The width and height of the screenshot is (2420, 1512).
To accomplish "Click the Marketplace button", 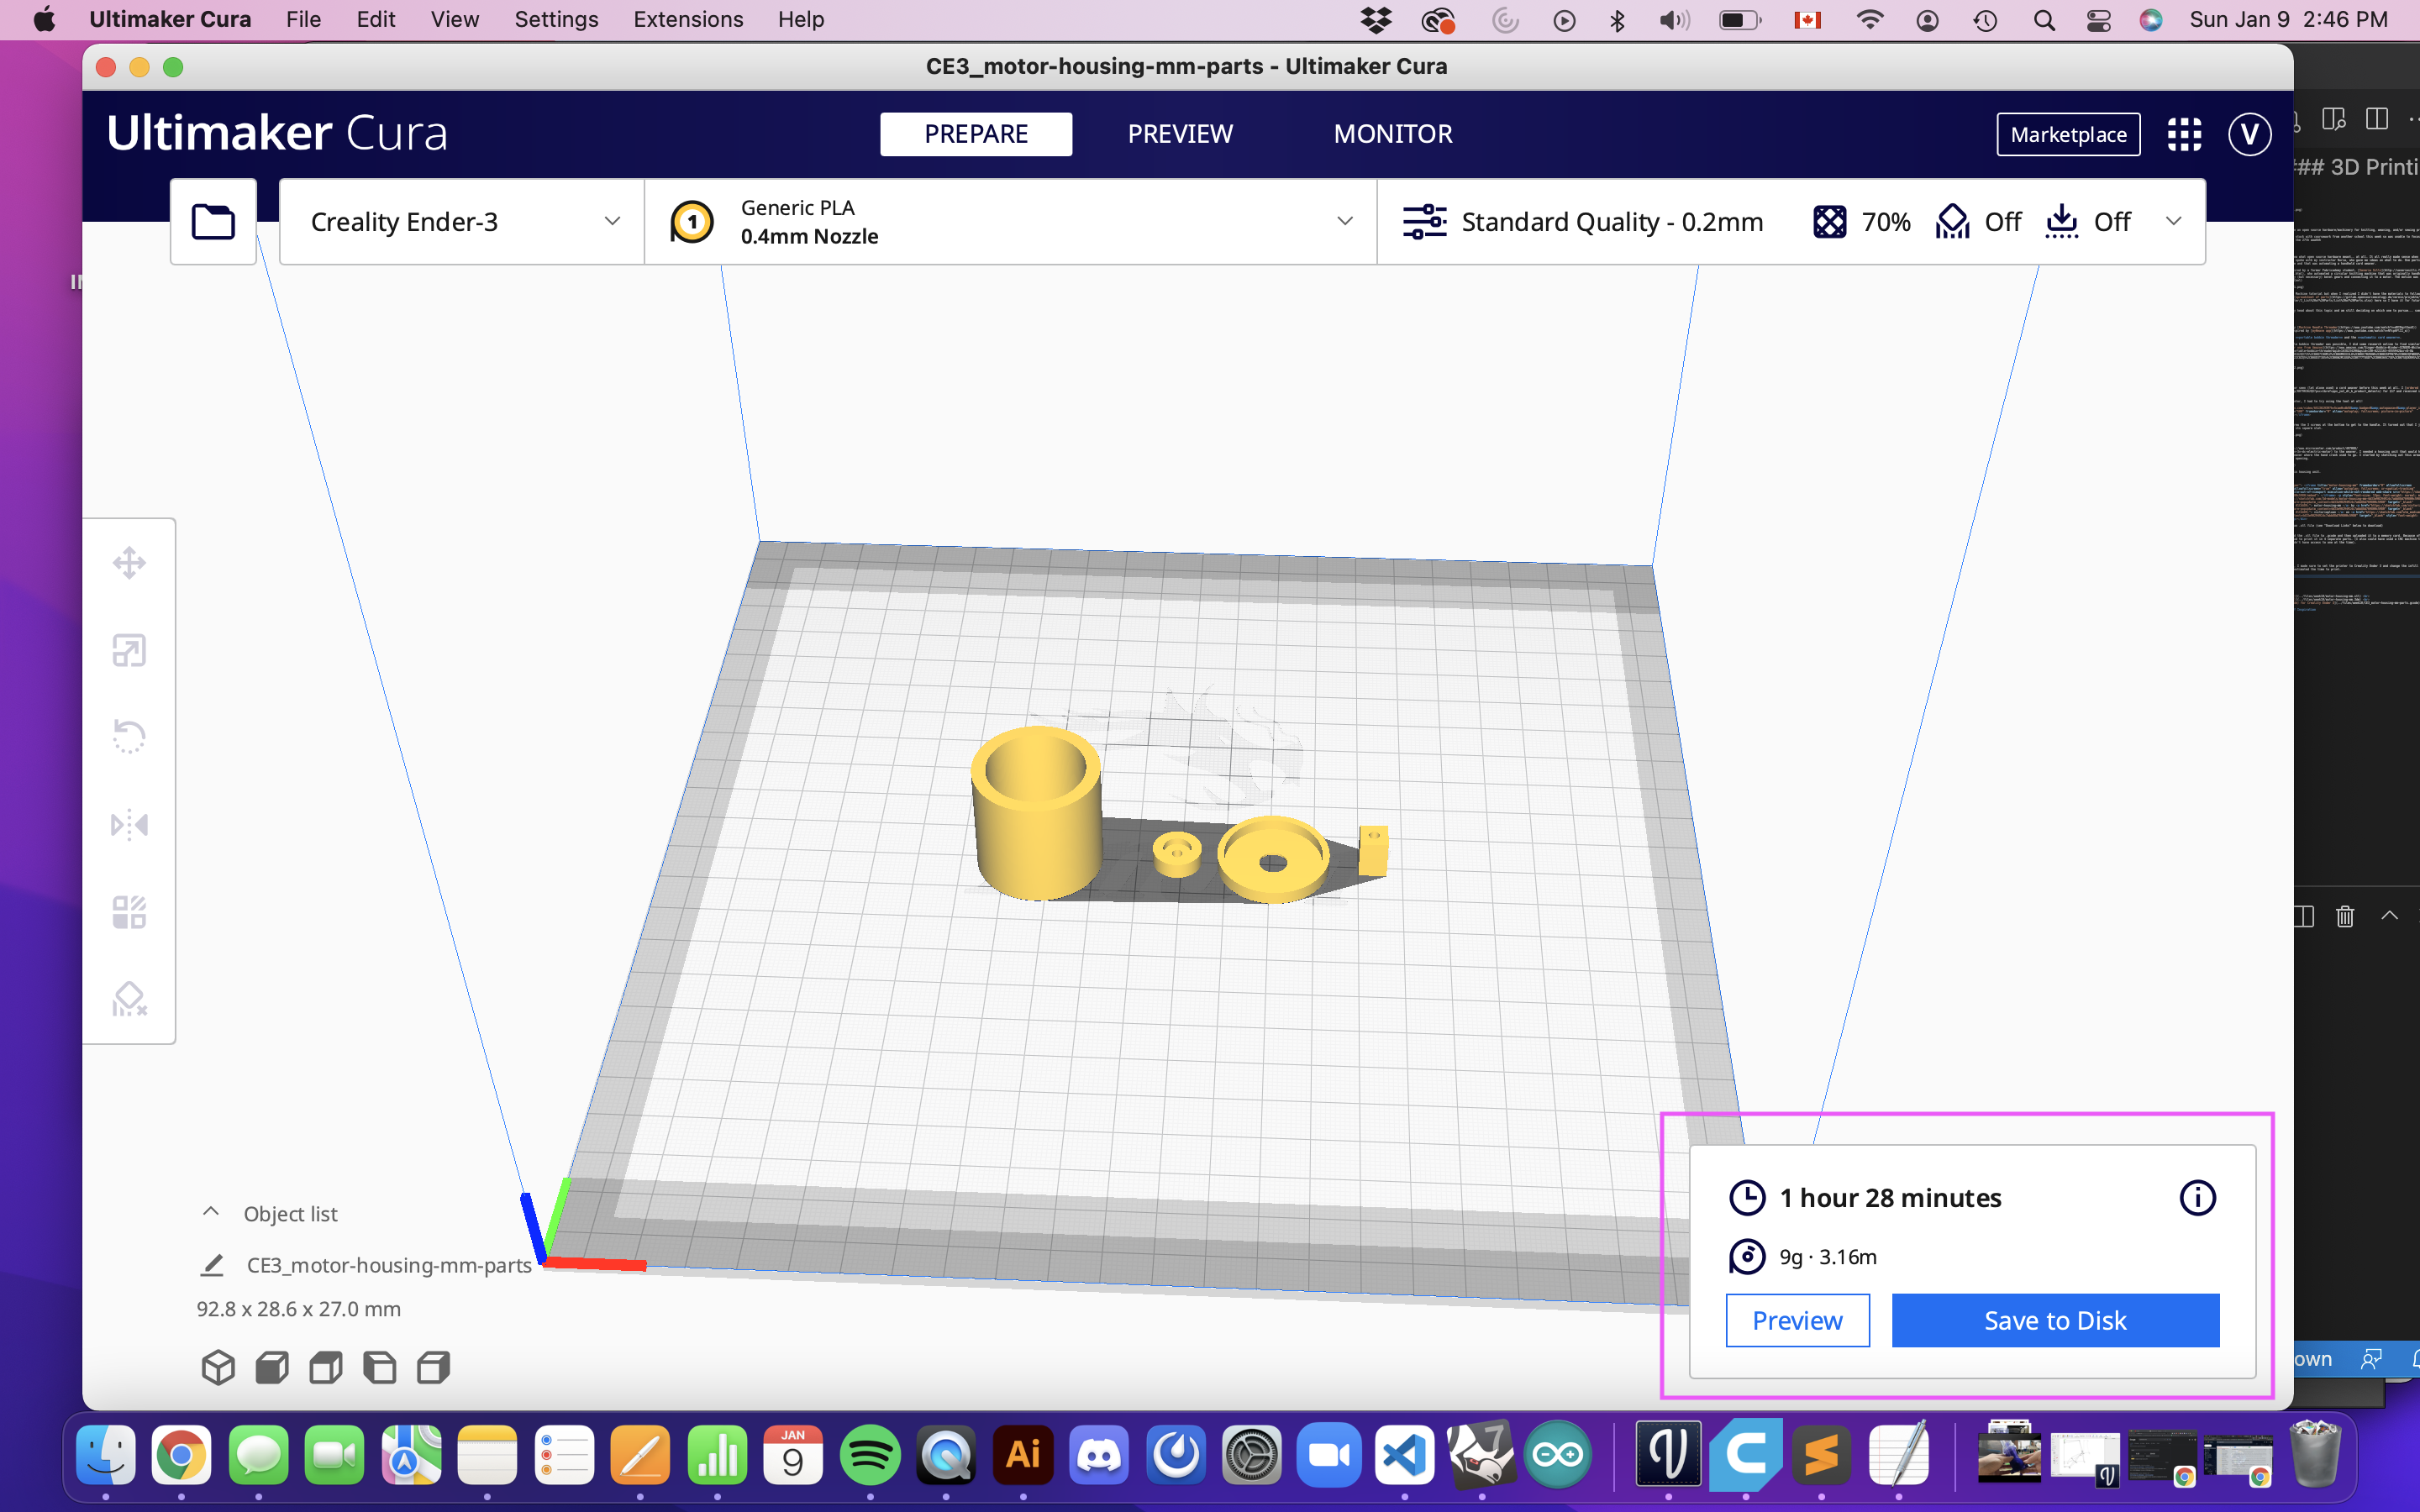I will (x=2068, y=134).
